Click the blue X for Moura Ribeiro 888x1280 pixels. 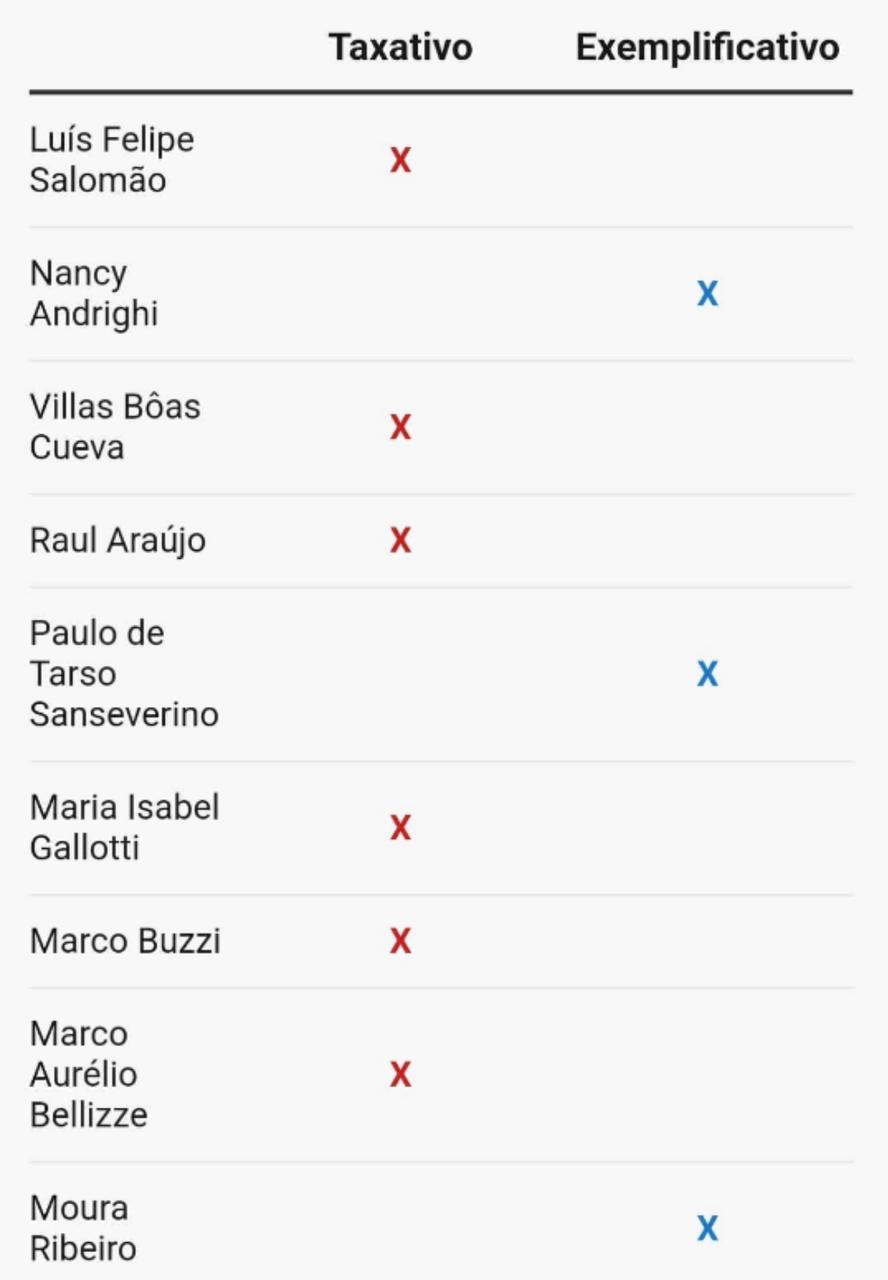point(707,1228)
